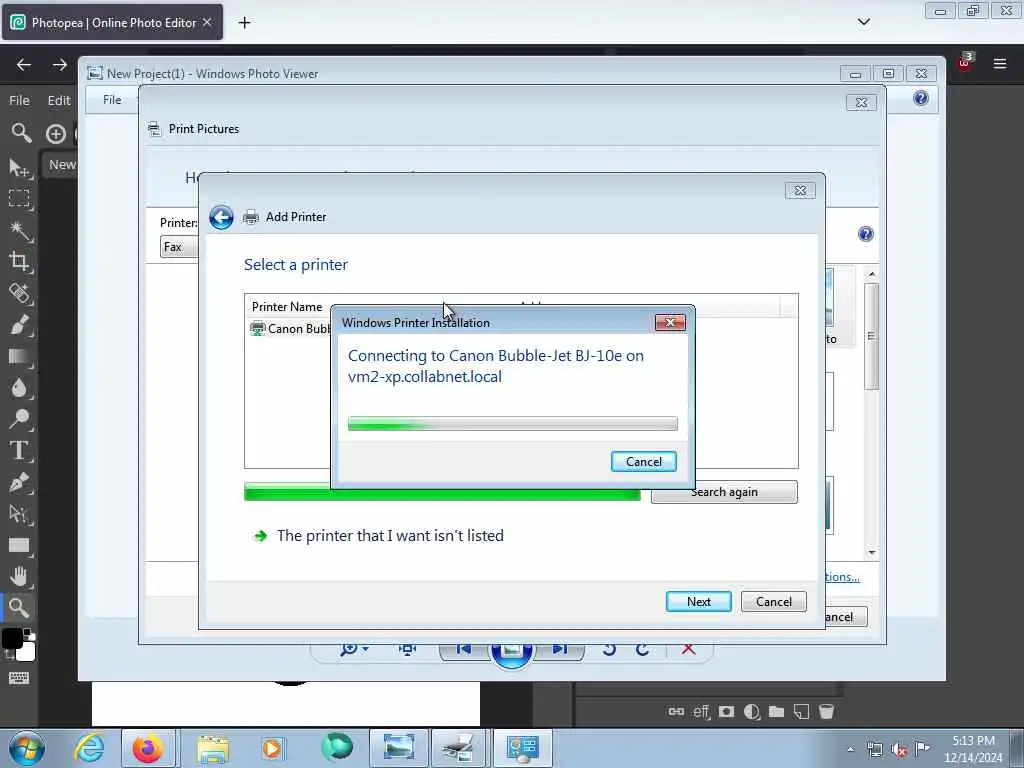Viewport: 1024px width, 768px height.
Task: Click the keyboard icon below color swatches
Action: (x=19, y=678)
